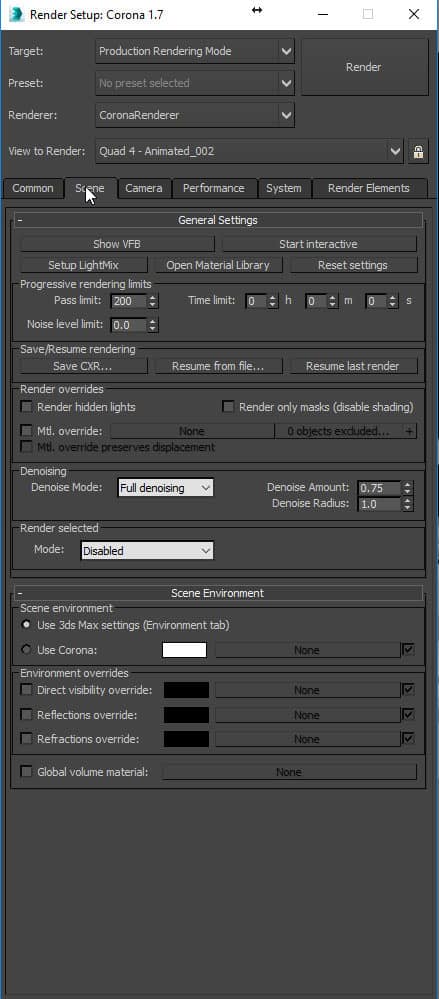This screenshot has height=999, width=439.
Task: Enable Render hidden lights checkbox
Action: click(27, 406)
